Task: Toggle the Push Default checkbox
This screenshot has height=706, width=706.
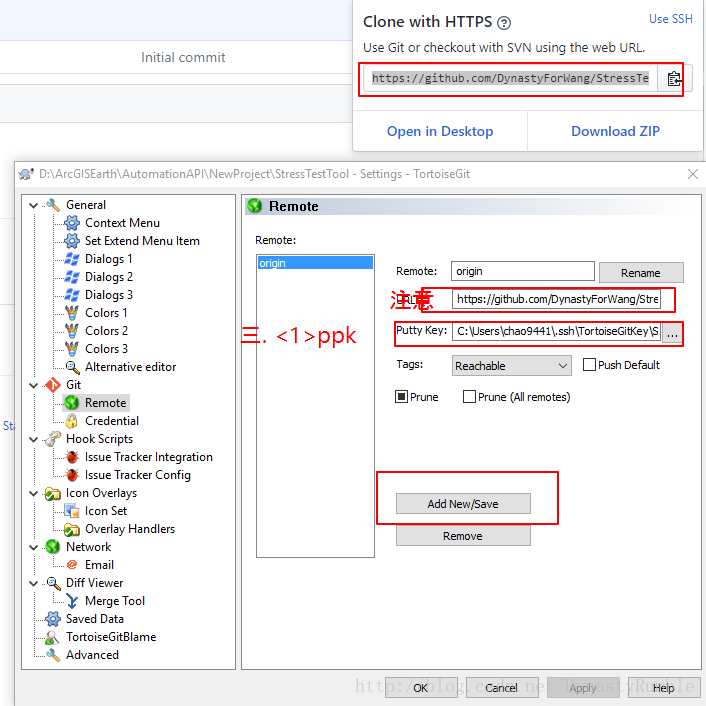Action: pyautogui.click(x=589, y=365)
